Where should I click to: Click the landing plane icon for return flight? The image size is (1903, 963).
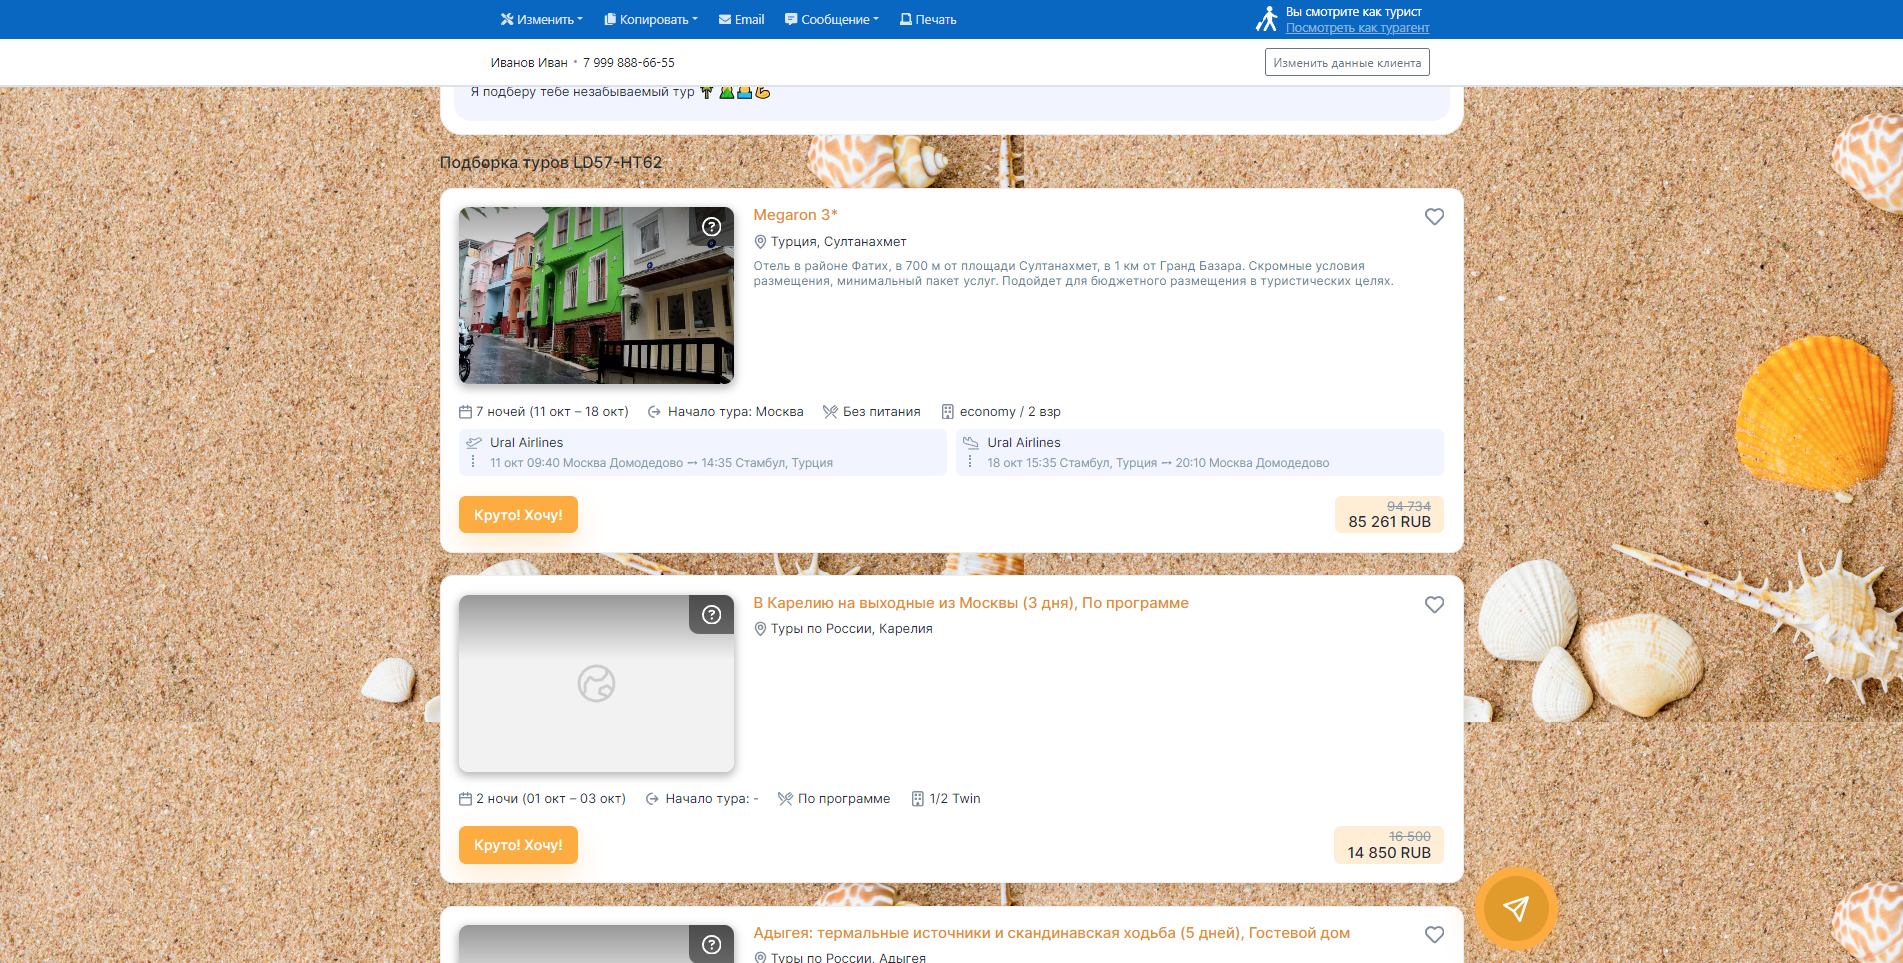pos(971,442)
